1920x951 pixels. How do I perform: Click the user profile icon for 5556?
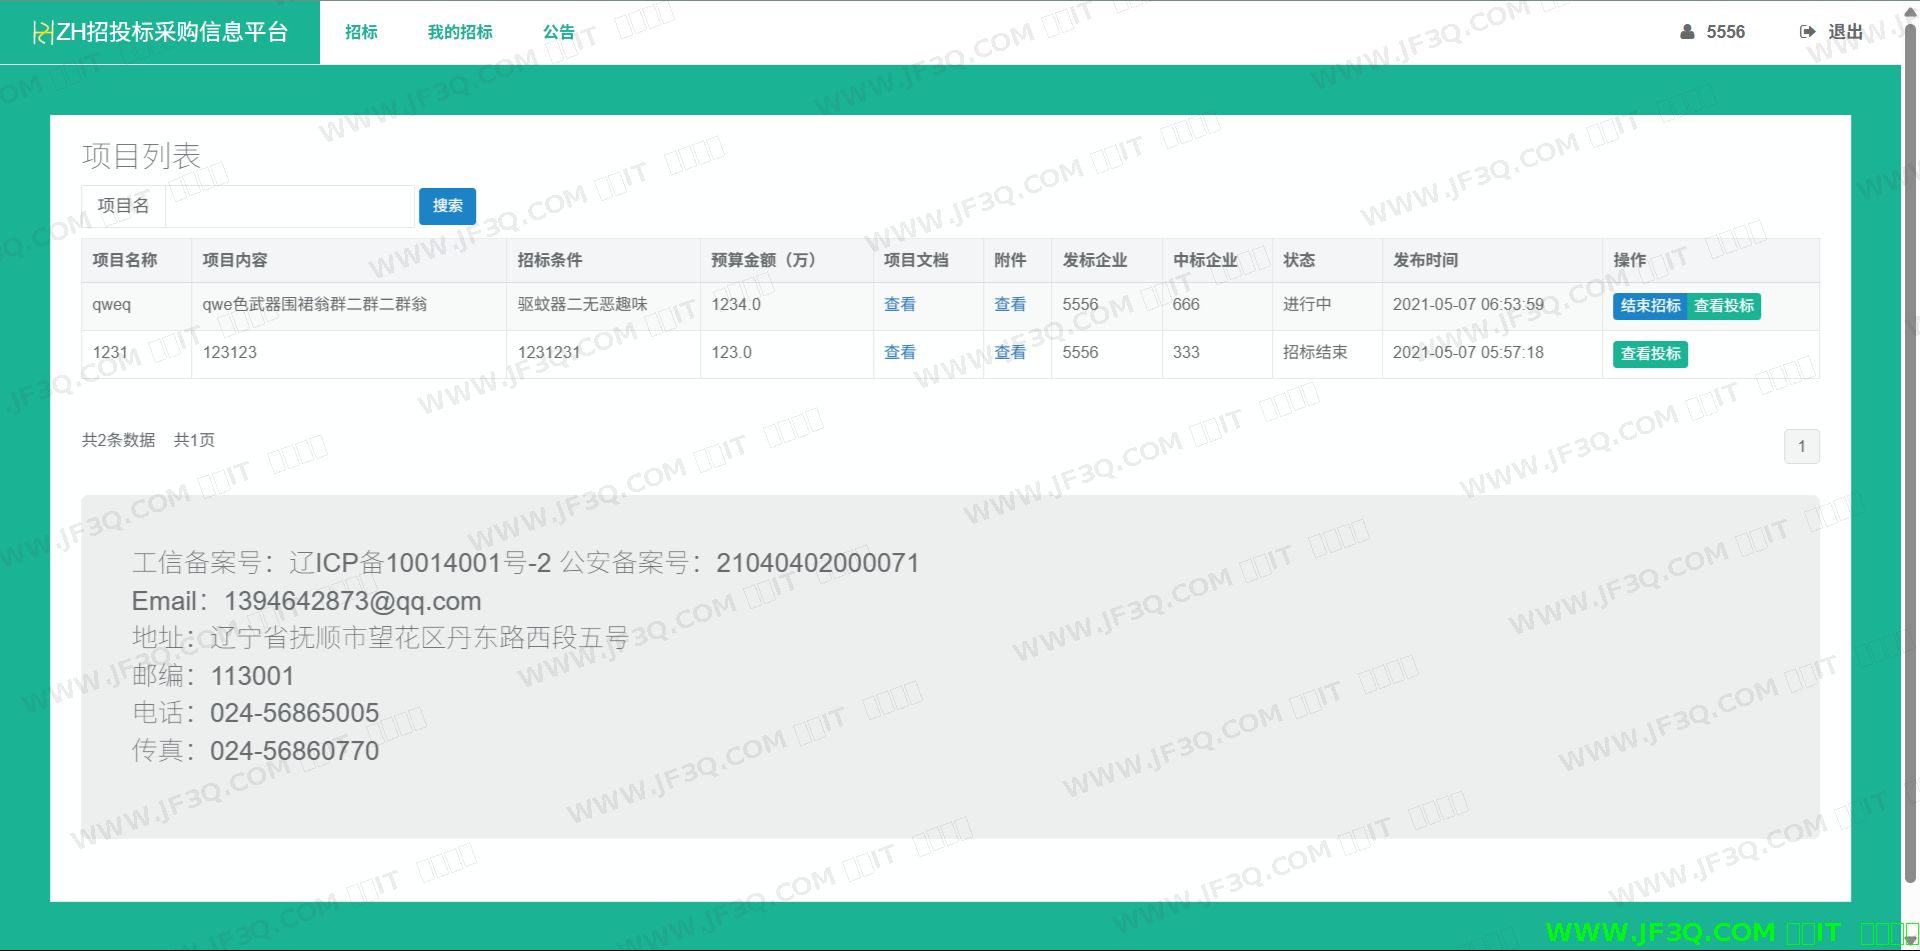(1687, 32)
